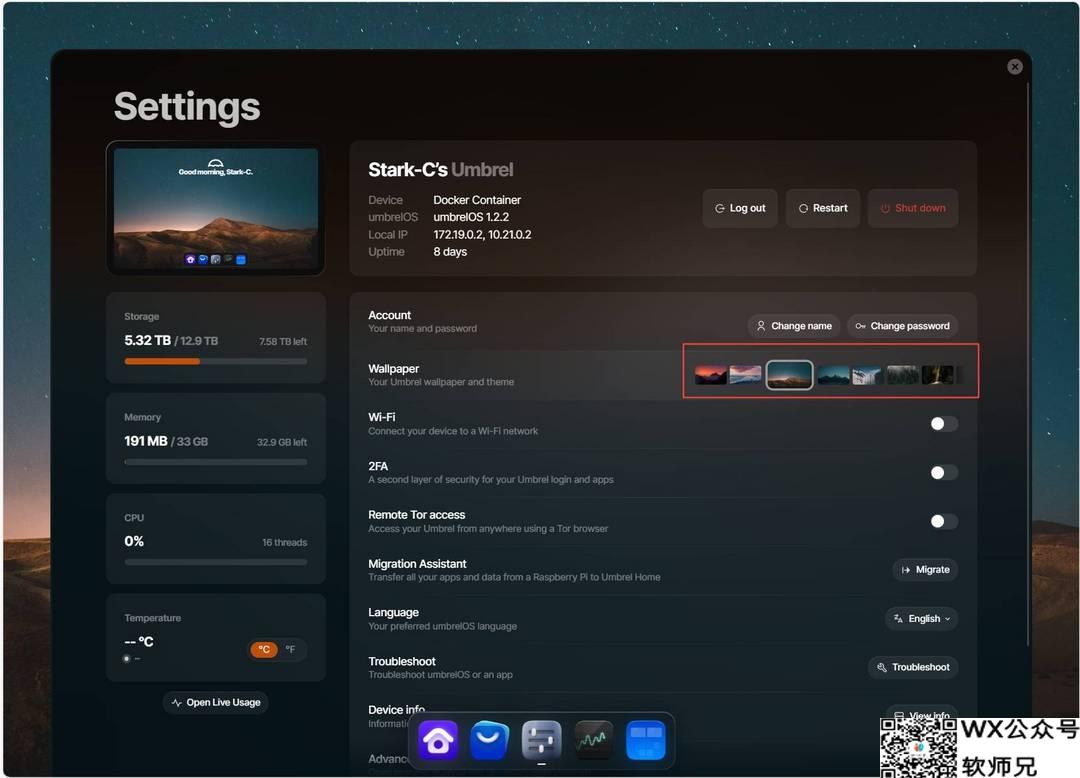Screen dimensions: 1080x778
Task: Open the English language dropdown
Action: pos(922,618)
